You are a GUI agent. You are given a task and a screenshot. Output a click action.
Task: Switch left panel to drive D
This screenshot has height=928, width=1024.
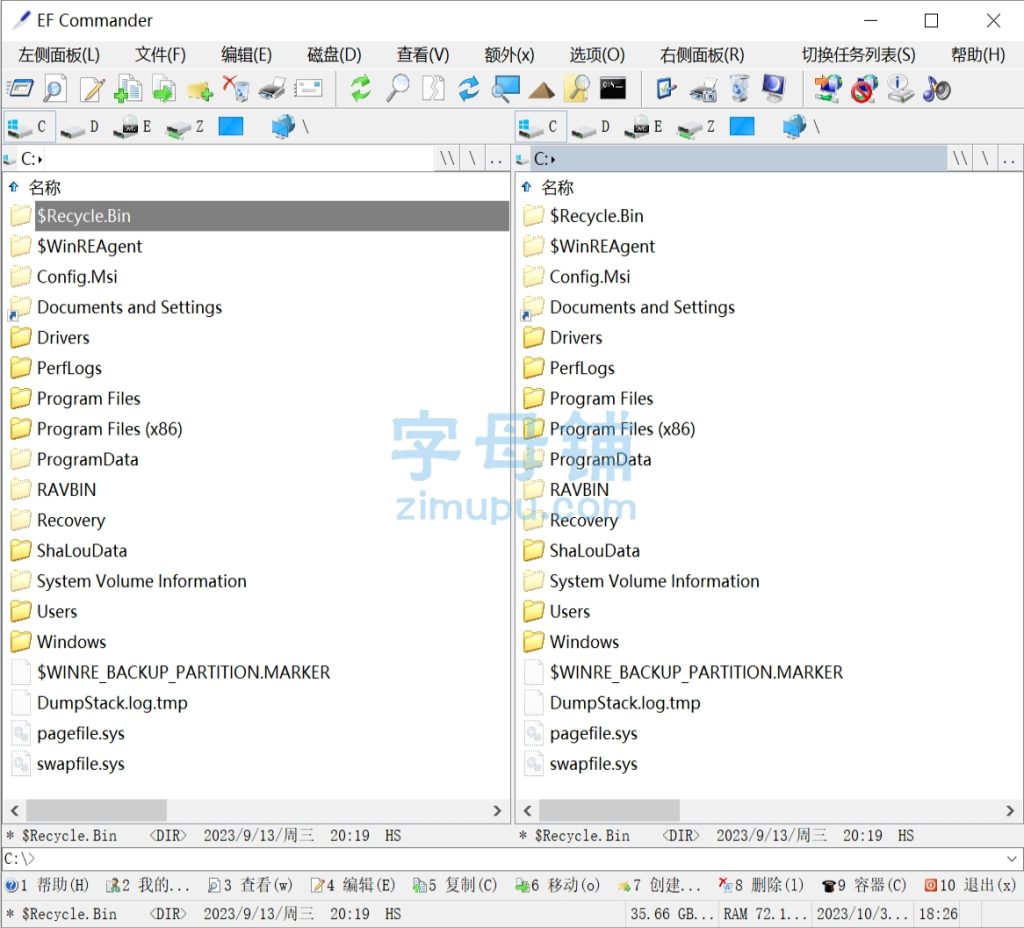80,127
